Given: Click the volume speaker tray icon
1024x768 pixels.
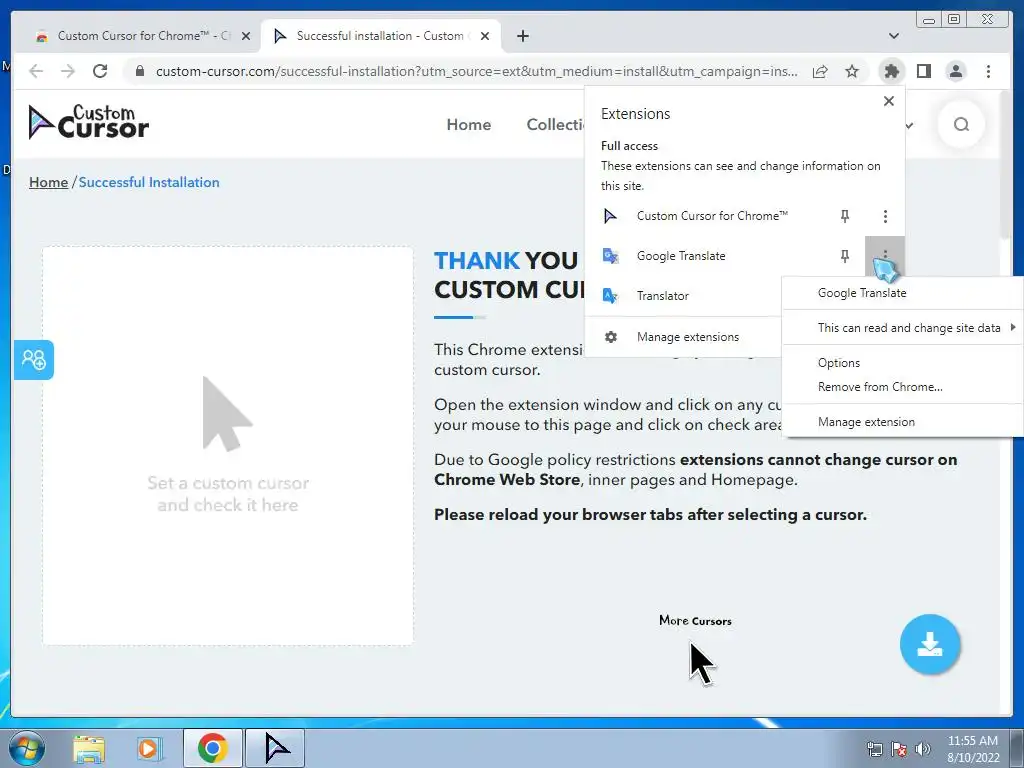Looking at the screenshot, I should 923,749.
